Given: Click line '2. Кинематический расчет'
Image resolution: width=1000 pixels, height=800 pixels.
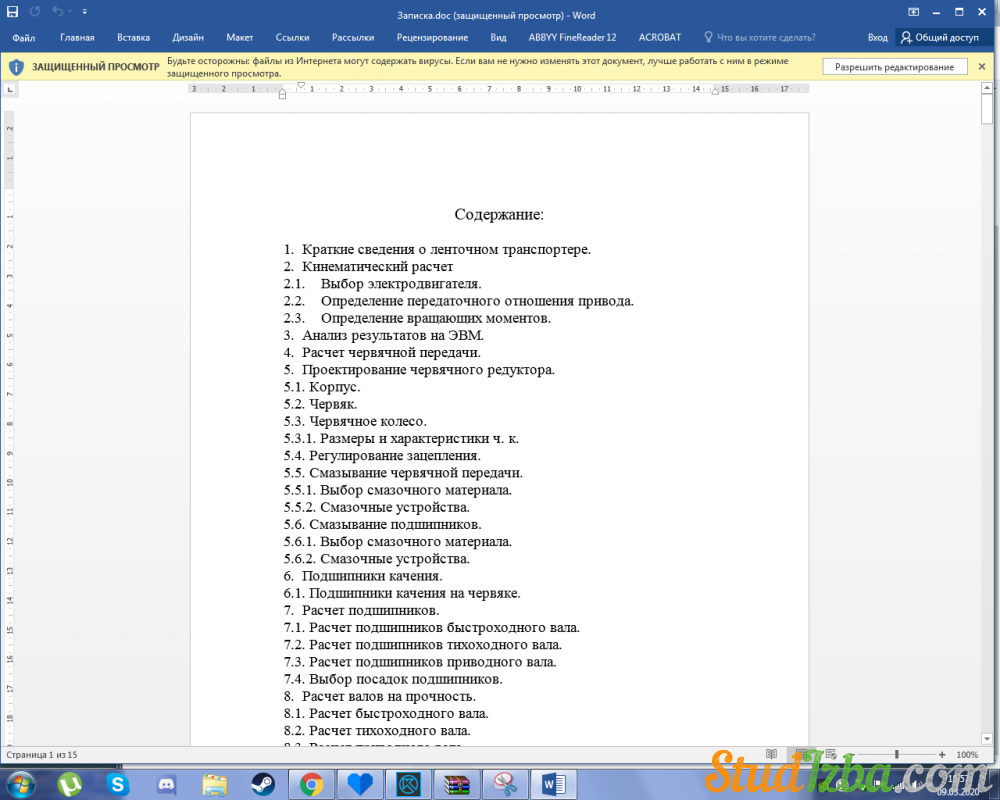Looking at the screenshot, I should click(369, 267).
